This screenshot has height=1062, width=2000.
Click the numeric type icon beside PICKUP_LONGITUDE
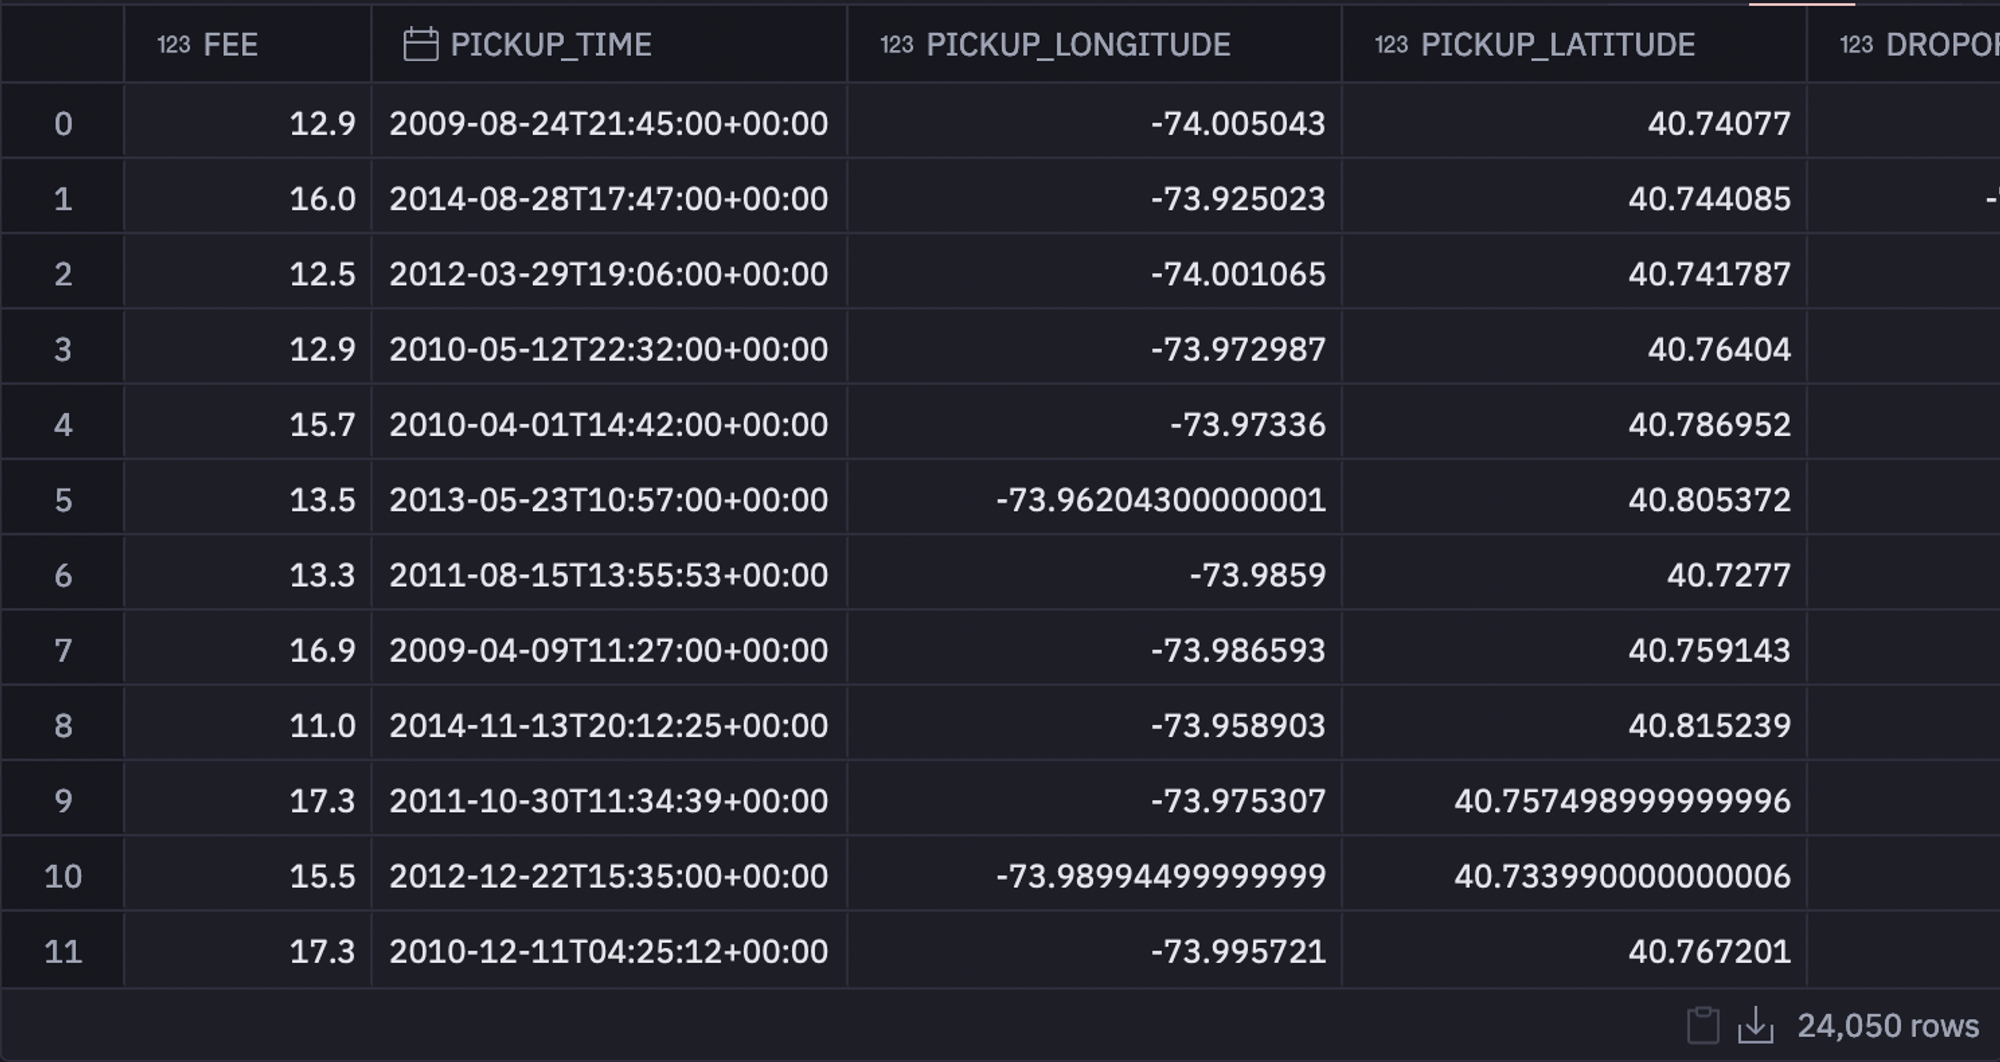[896, 45]
